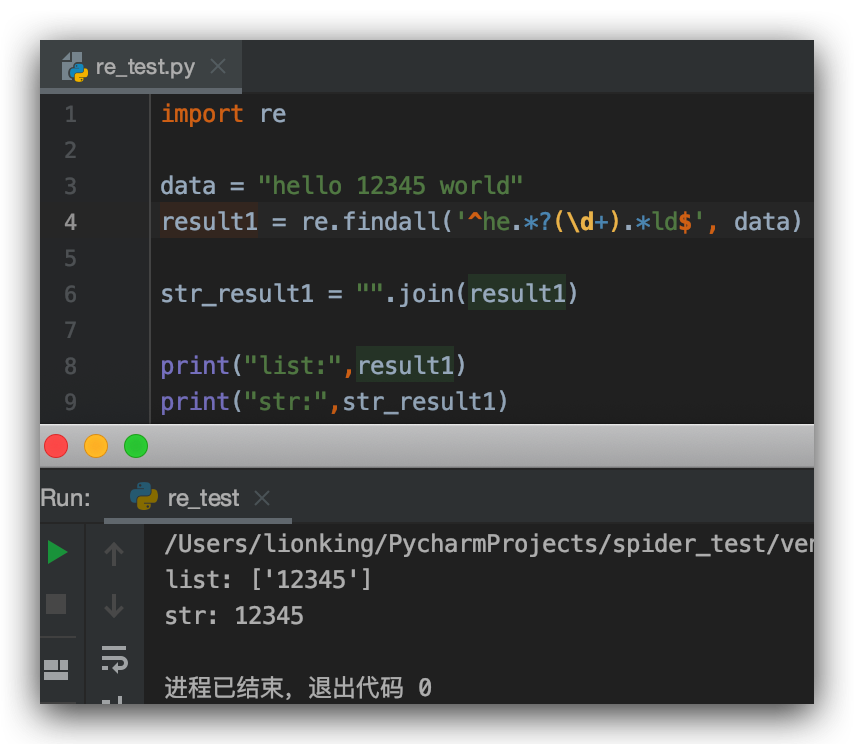Click the Run: panel label
This screenshot has width=854, height=744.
pyautogui.click(x=66, y=498)
